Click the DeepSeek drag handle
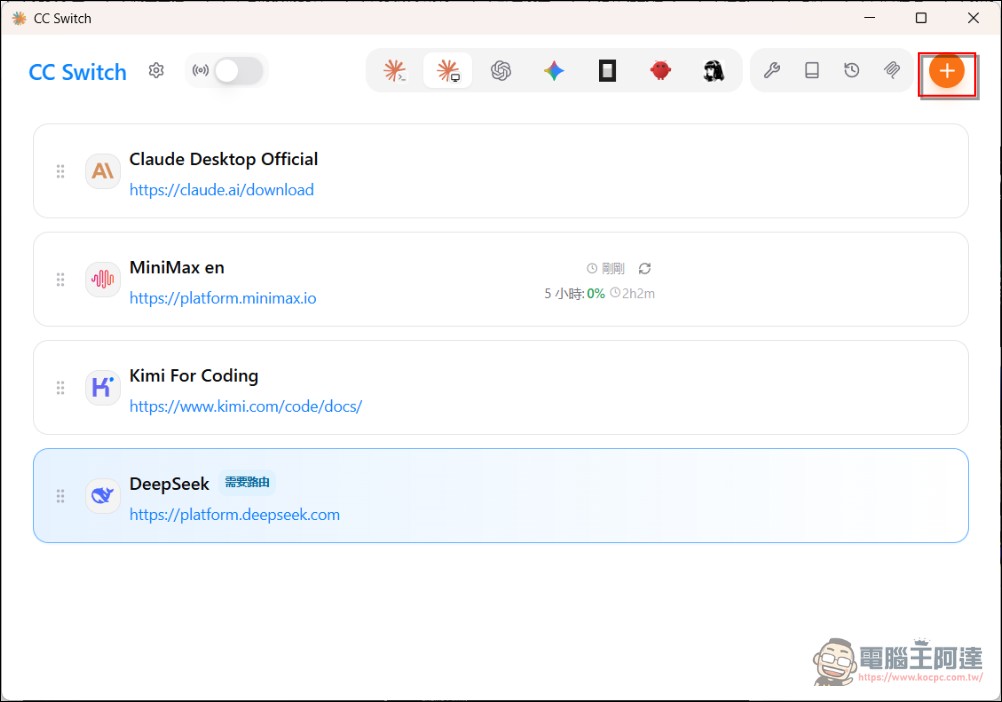 point(60,496)
